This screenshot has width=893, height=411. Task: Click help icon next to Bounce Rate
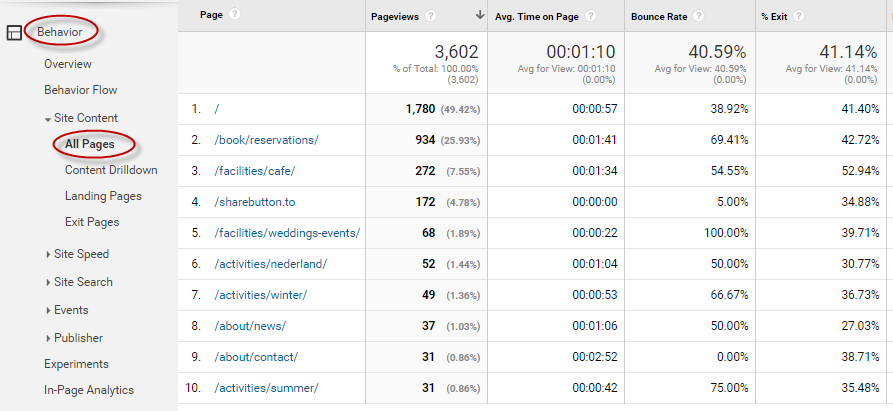click(698, 16)
